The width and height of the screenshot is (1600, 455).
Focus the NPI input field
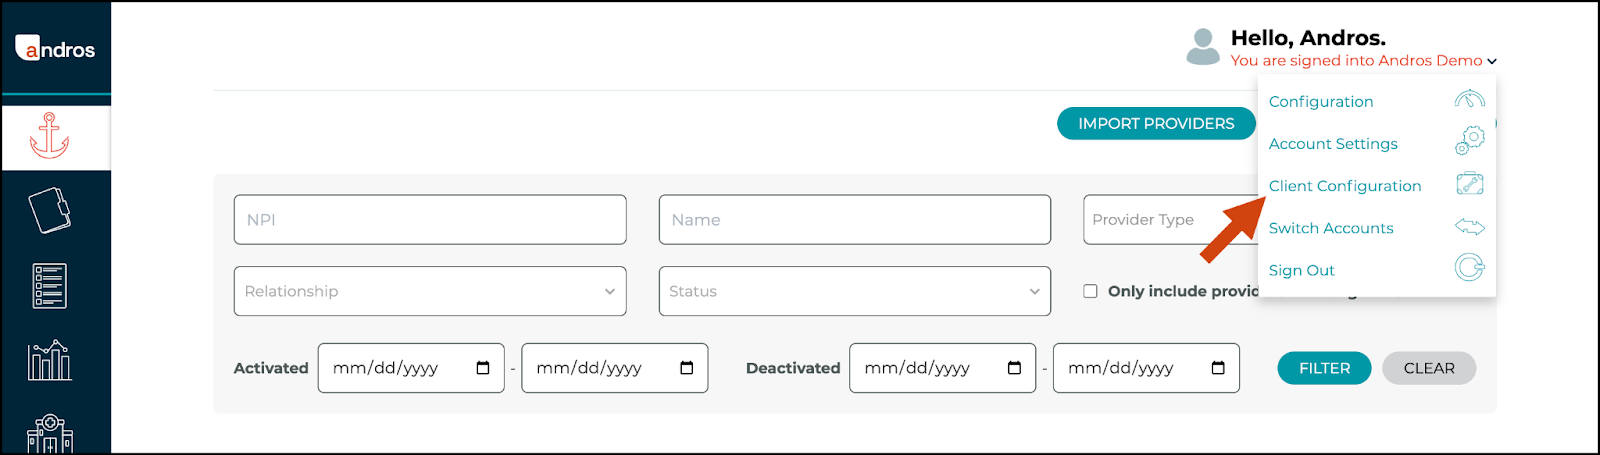pos(430,219)
